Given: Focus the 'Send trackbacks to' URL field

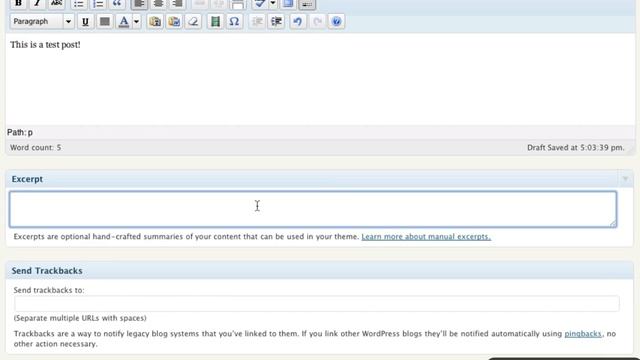Looking at the screenshot, I should pos(317,304).
